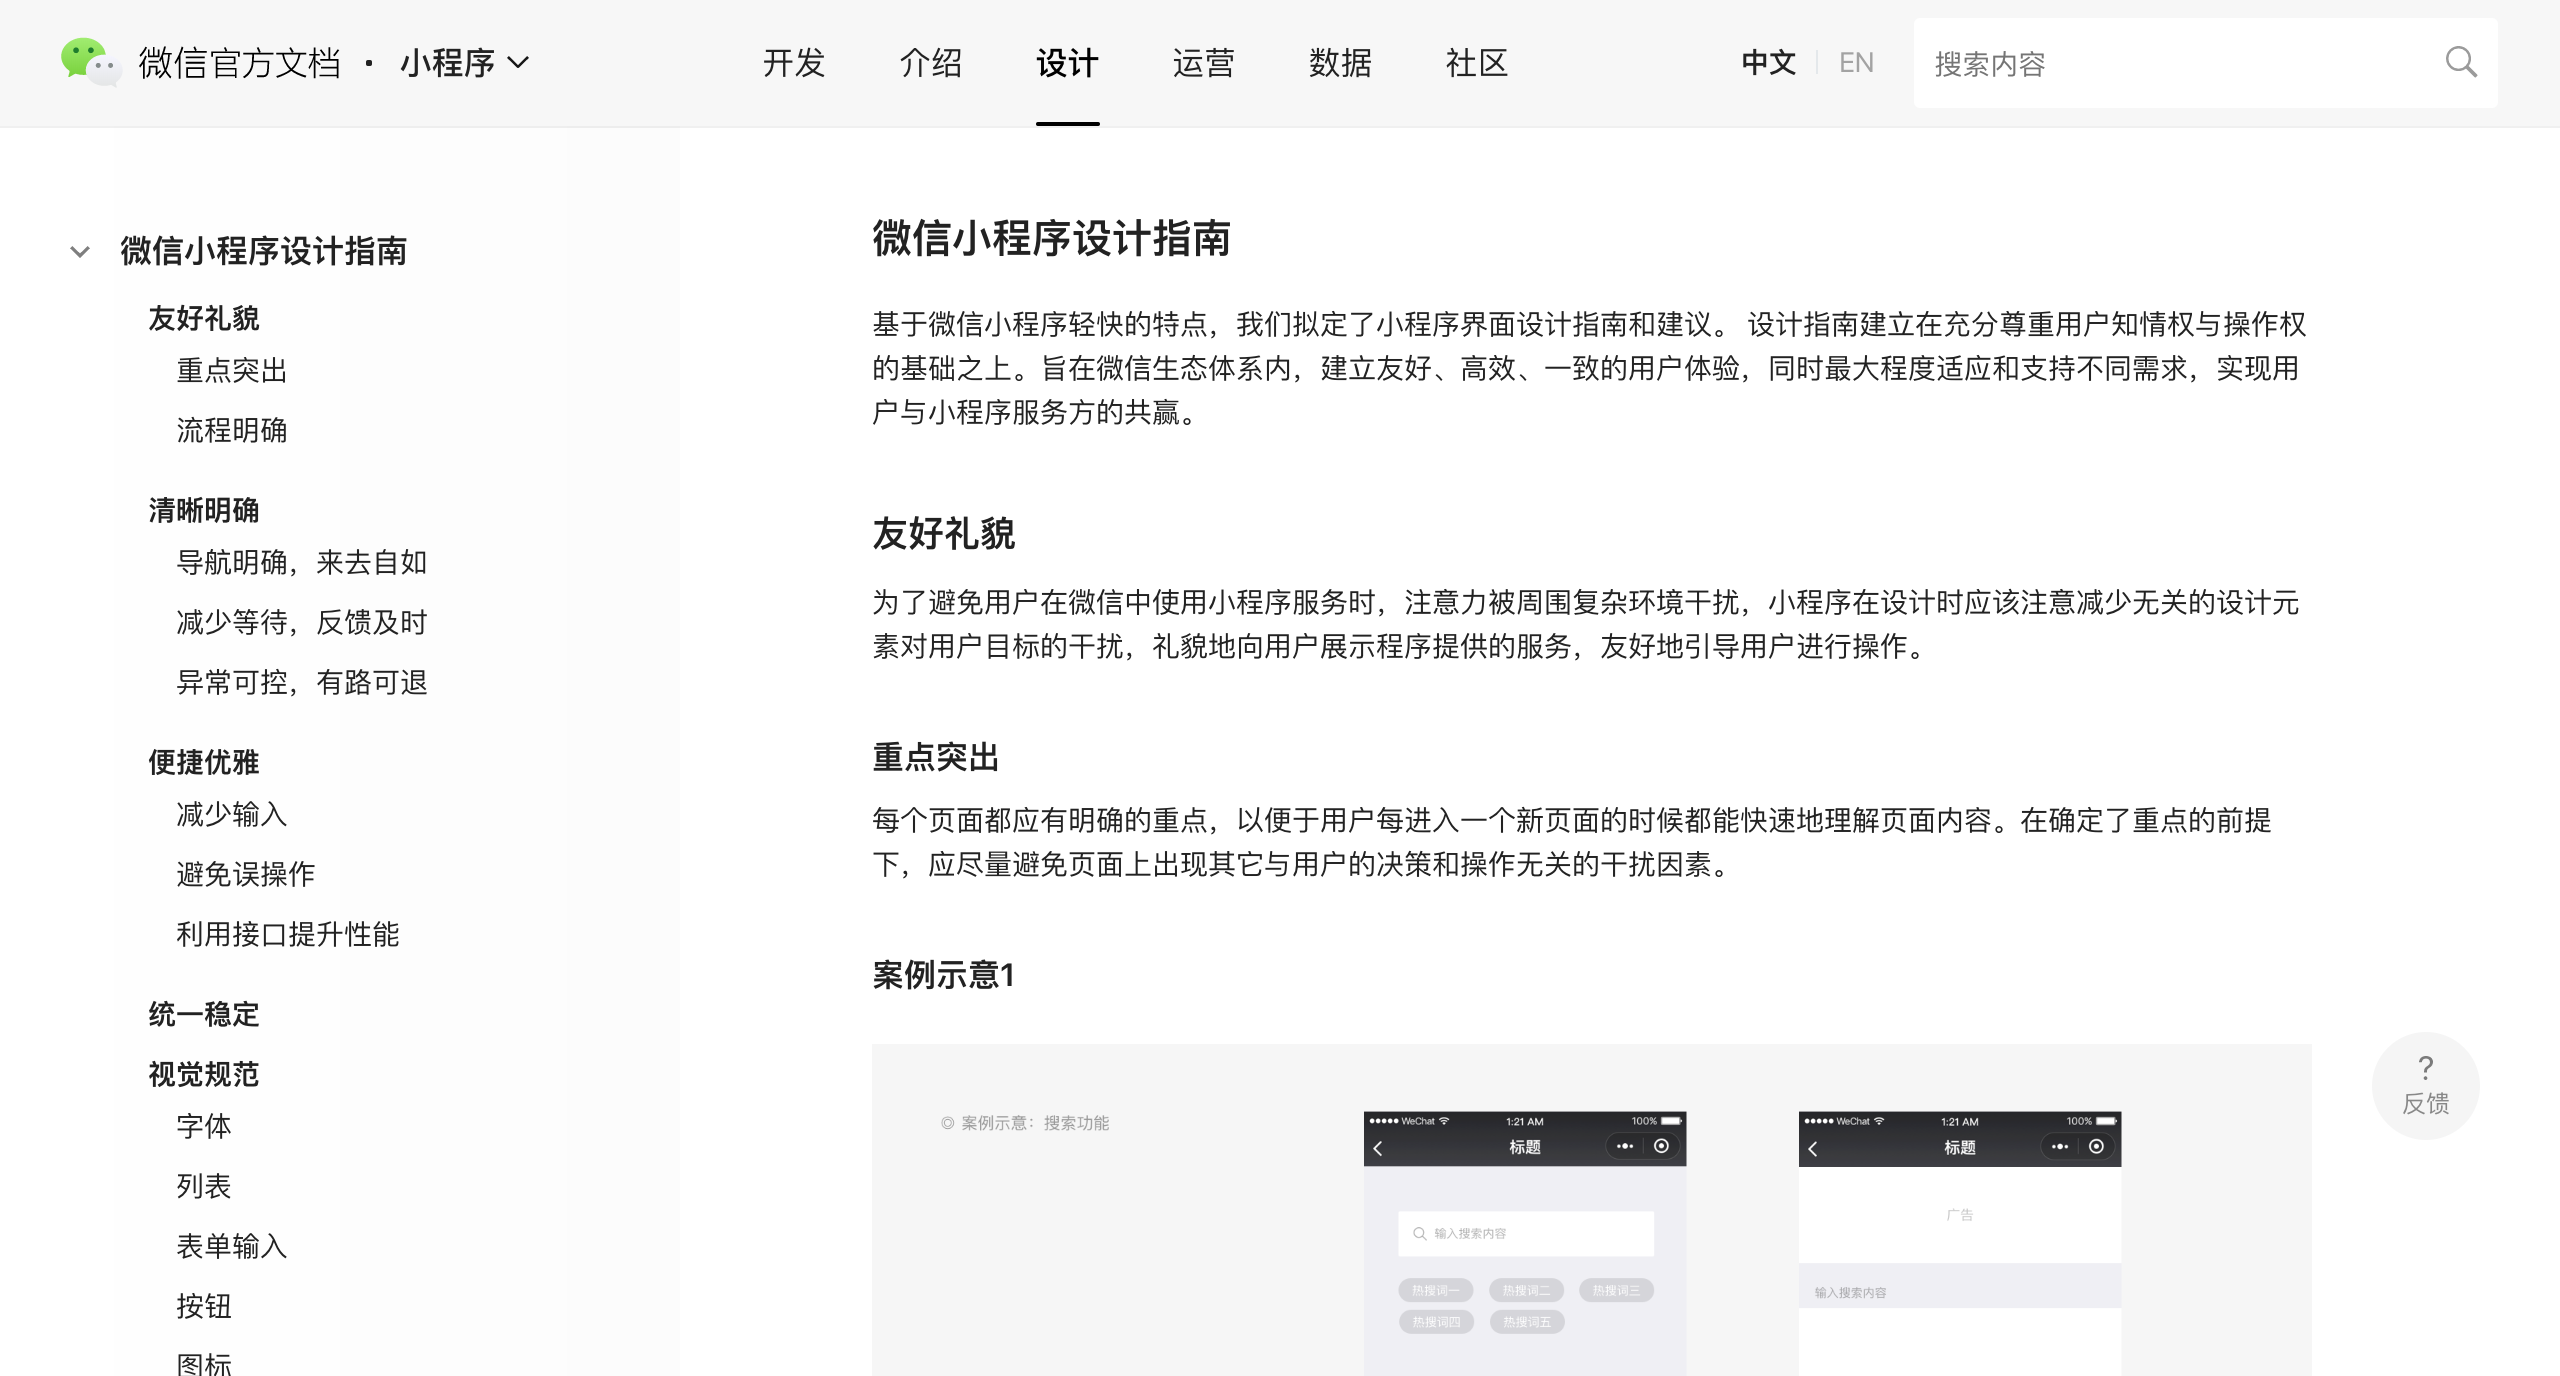Click the main page title 微信小程序设计指南
Viewport: 2560px width, 1376px height.
[1052, 239]
